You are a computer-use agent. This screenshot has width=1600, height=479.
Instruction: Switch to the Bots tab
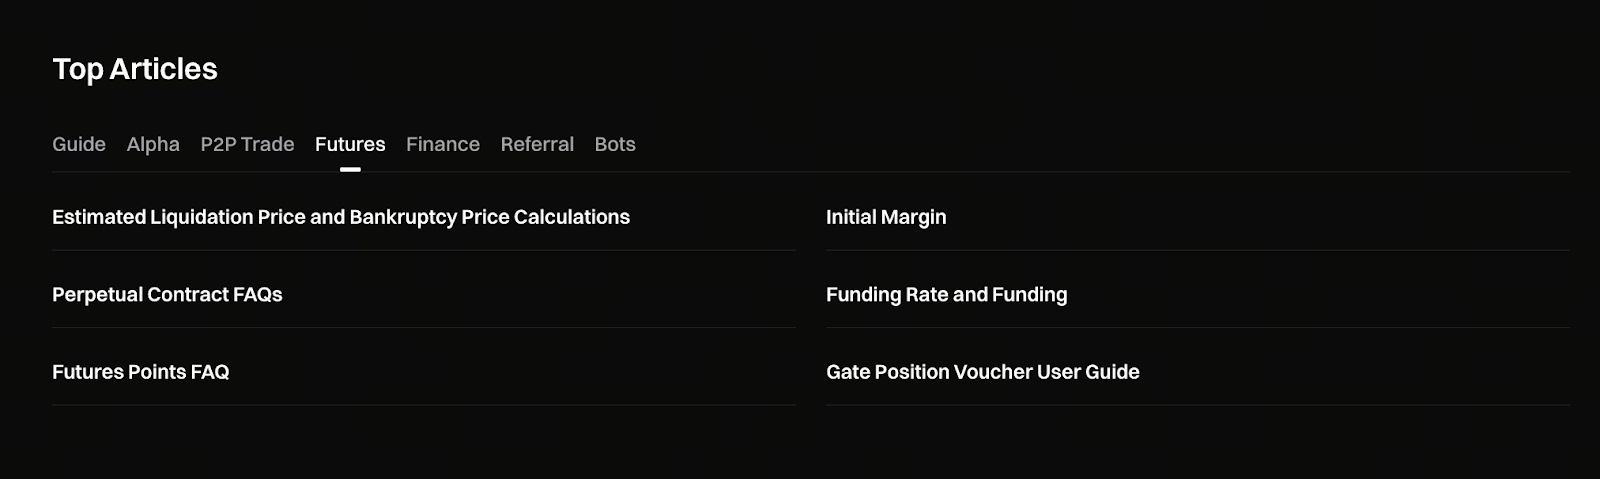tap(615, 144)
